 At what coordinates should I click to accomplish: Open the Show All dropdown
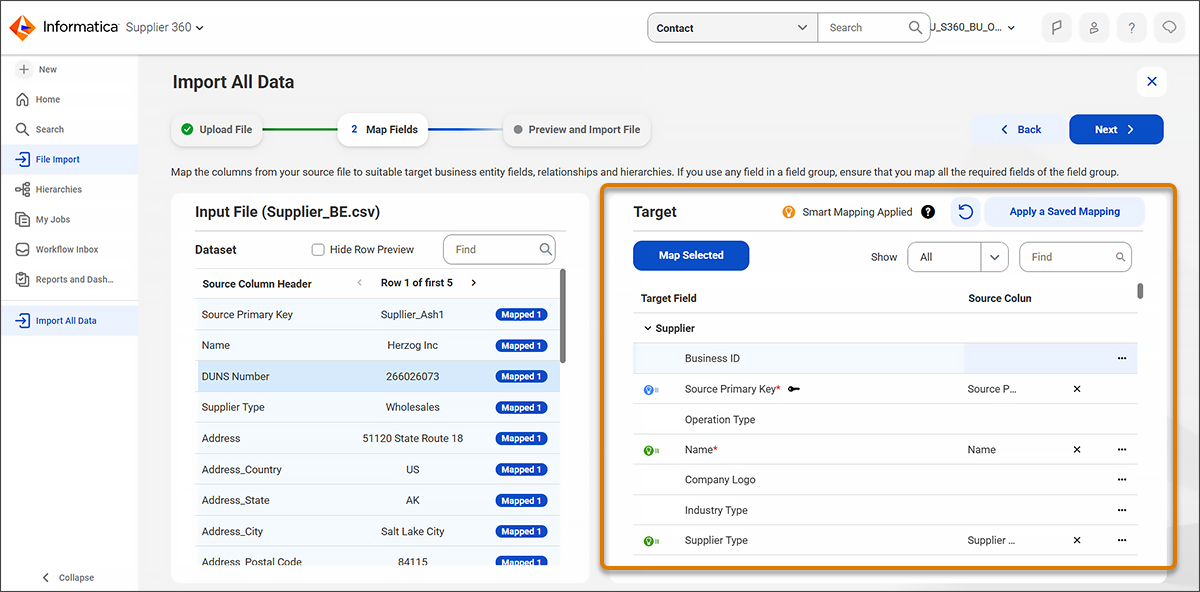click(957, 257)
